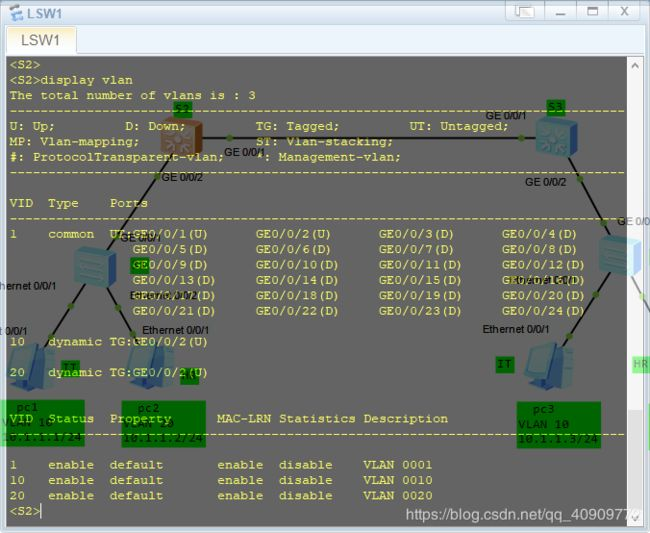Screen dimensions: 650x533
Task: Click 'Management-vlan;' legend text
Action: pyautogui.click(x=340, y=157)
